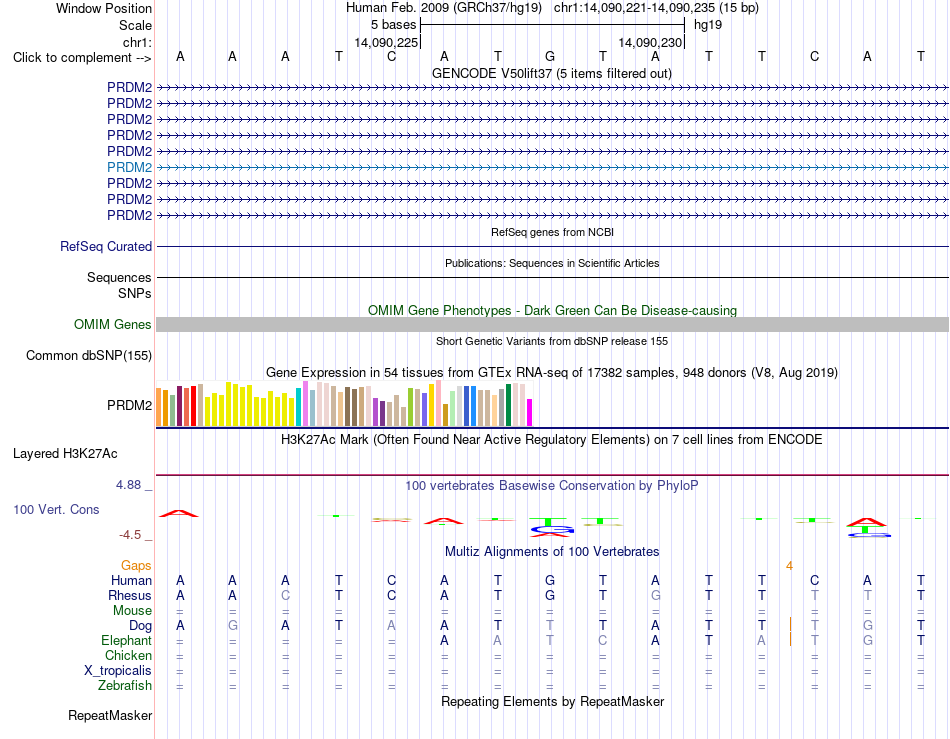Viewport: 950px width, 739px height.
Task: Click the Sequences track label
Action: click(119, 277)
